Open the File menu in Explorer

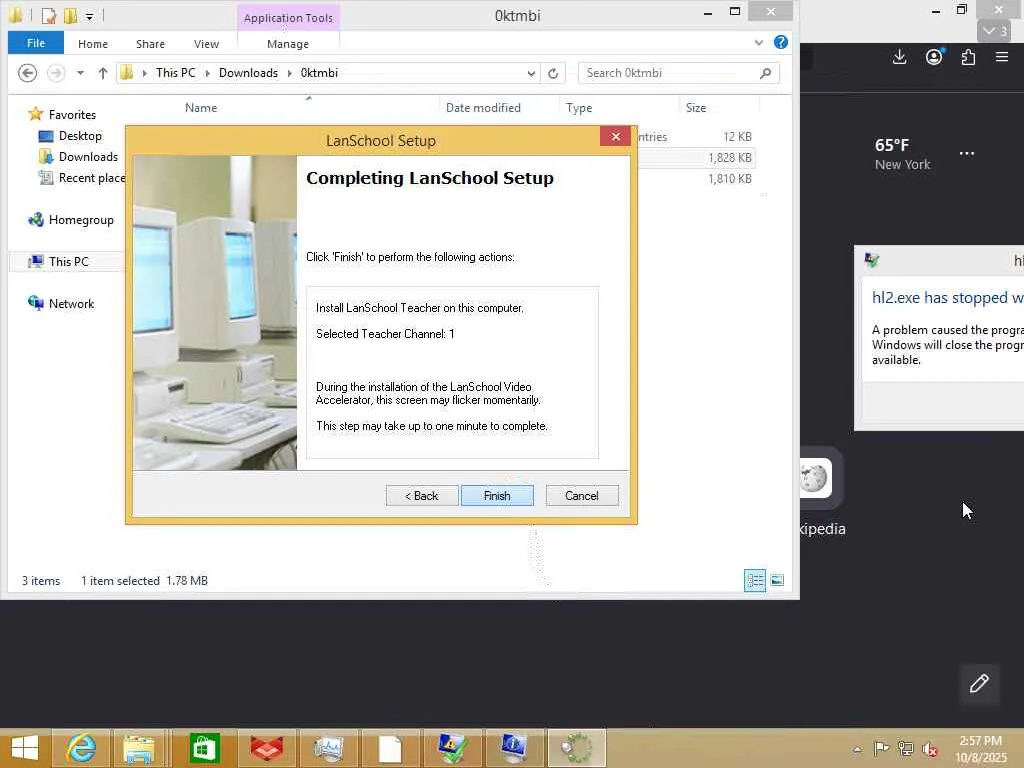36,43
